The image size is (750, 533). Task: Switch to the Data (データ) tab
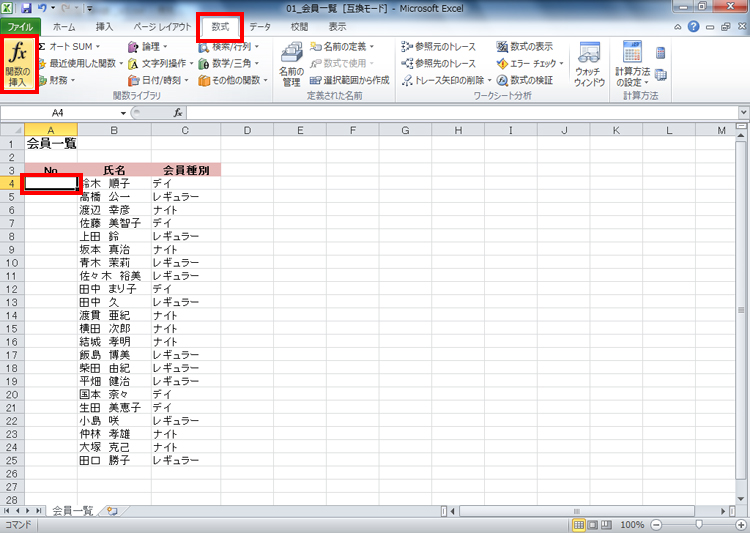coord(260,27)
